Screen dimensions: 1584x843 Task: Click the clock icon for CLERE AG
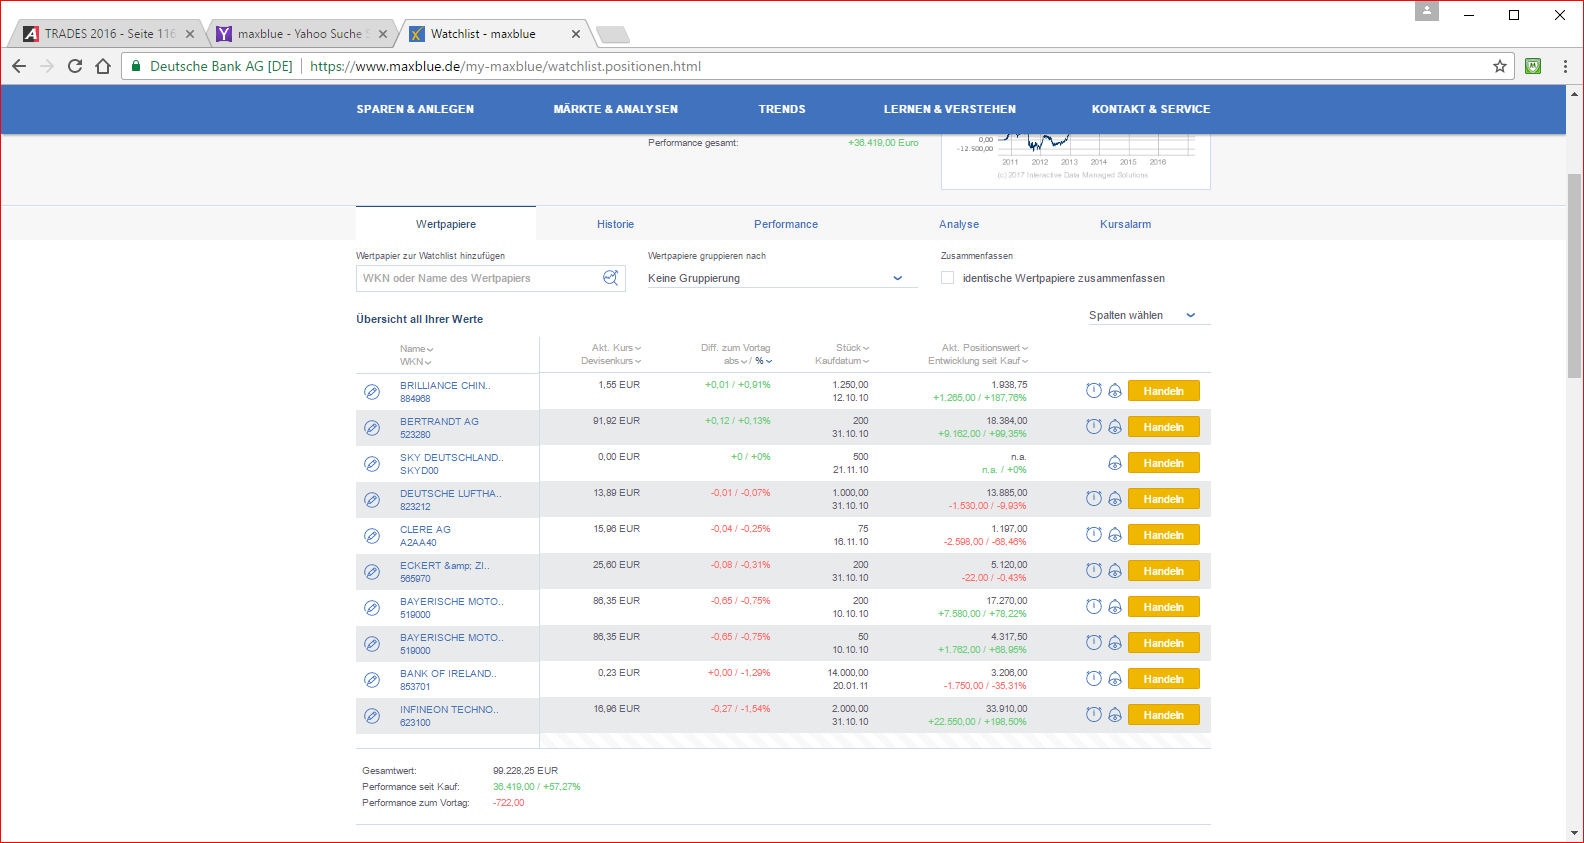tap(1094, 535)
